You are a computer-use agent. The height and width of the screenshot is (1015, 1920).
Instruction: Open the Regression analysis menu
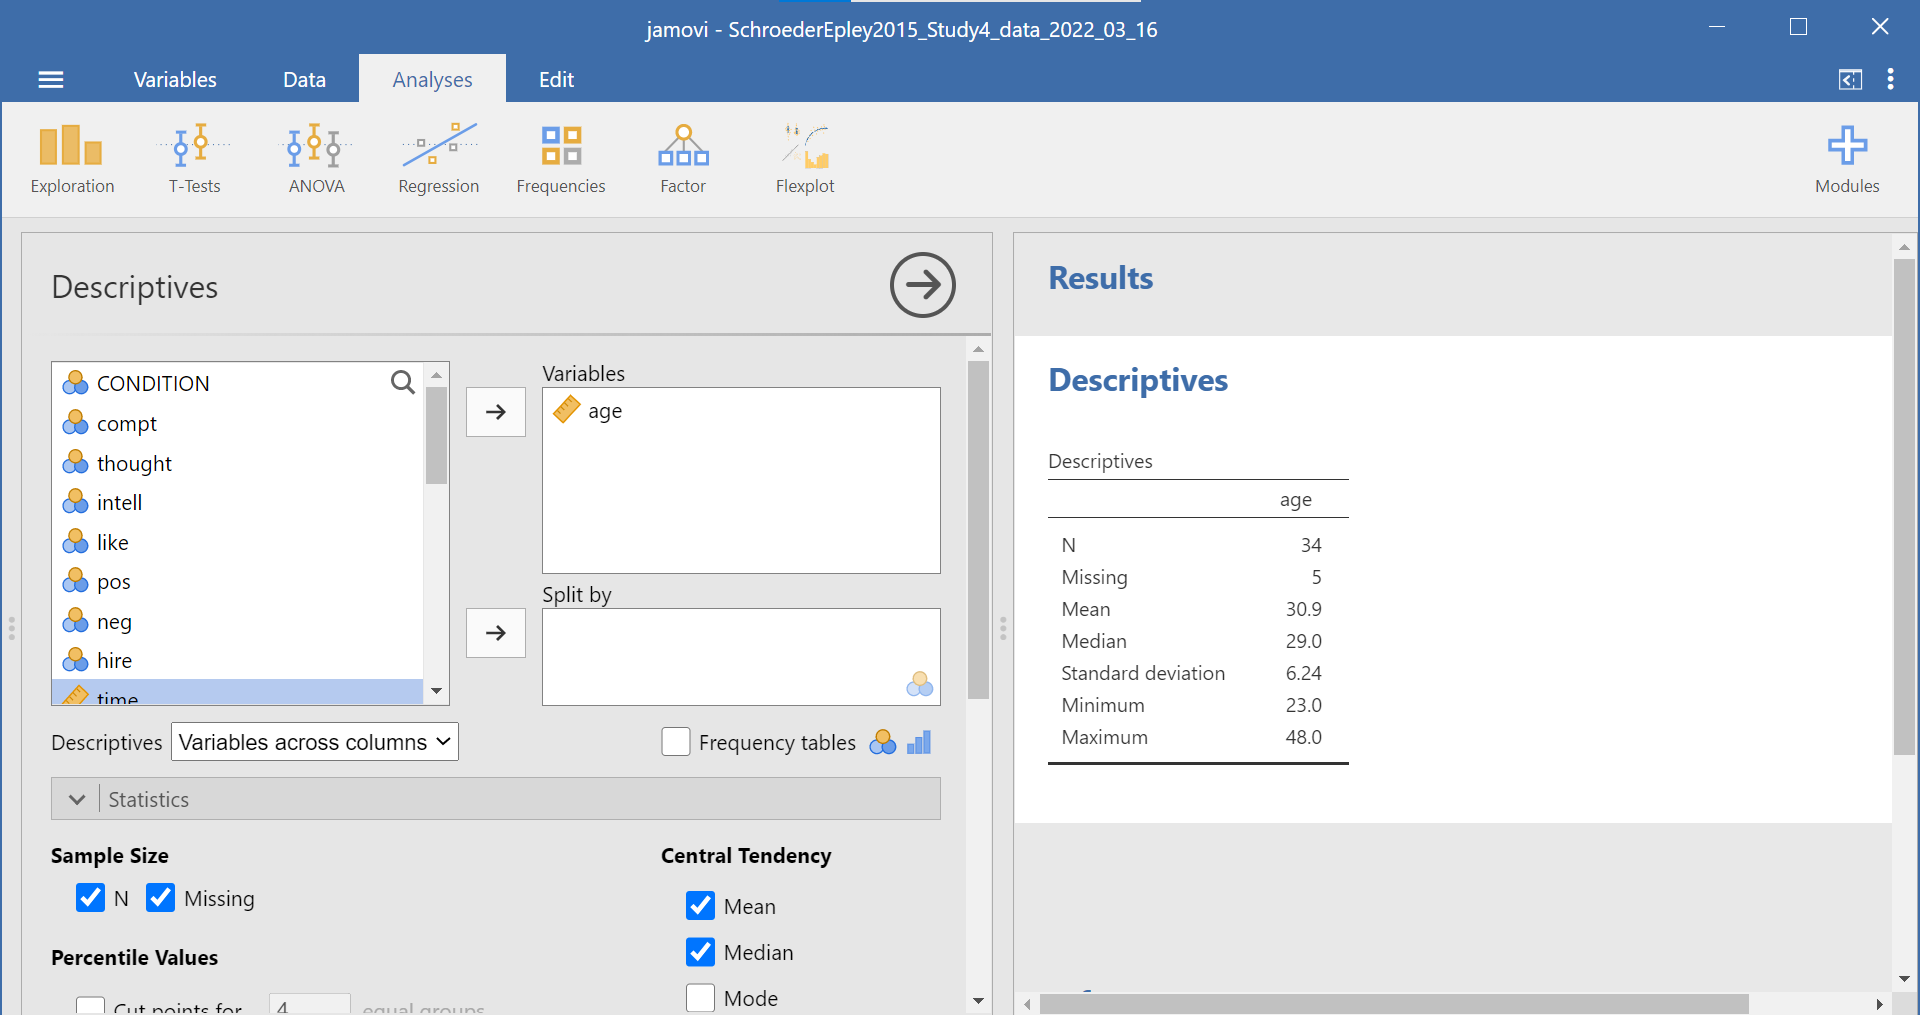point(438,158)
